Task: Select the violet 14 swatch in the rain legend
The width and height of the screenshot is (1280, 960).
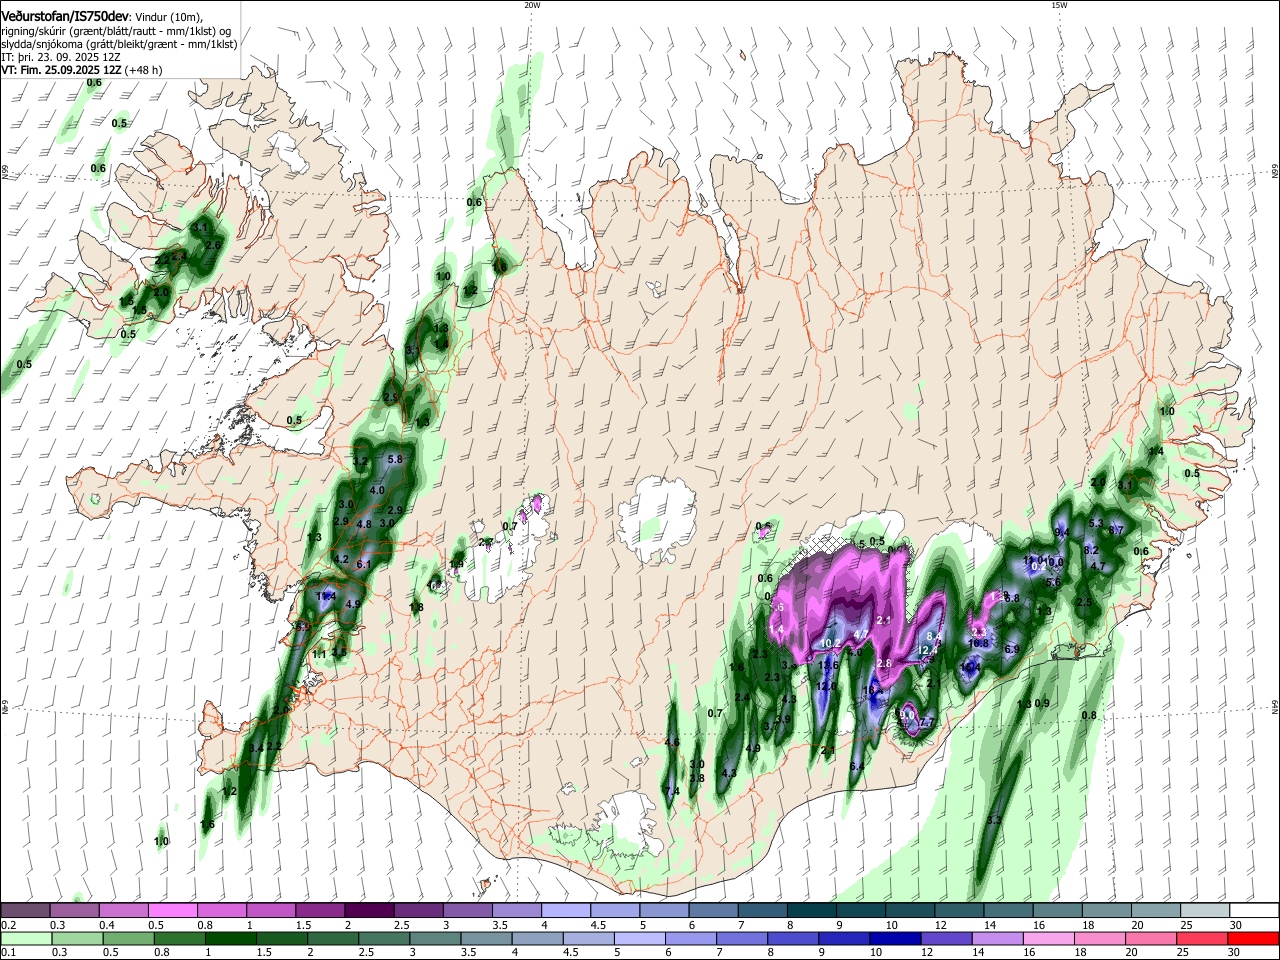Action: 996,938
